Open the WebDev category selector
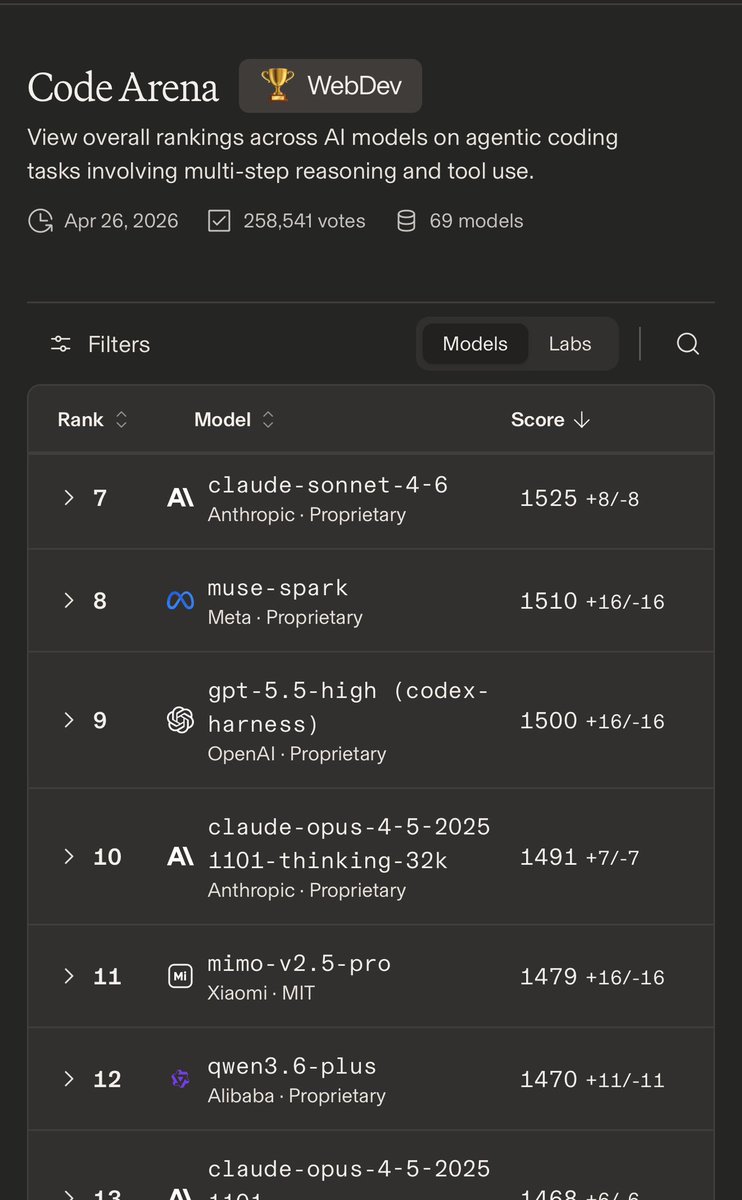The image size is (742, 1200). [330, 86]
